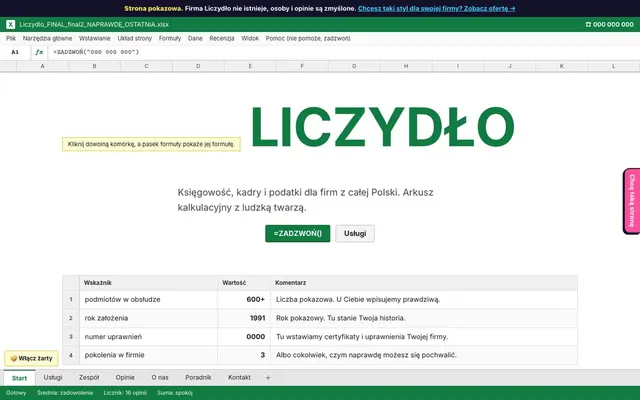Follow the 'Zobacz ofertę' link in top banner
This screenshot has width=640, height=400.
click(x=436, y=8)
